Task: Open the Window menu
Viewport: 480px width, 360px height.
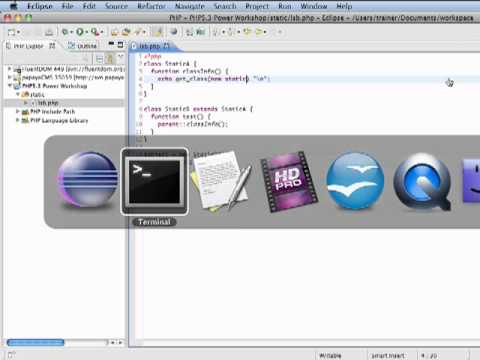Action: (x=314, y=6)
